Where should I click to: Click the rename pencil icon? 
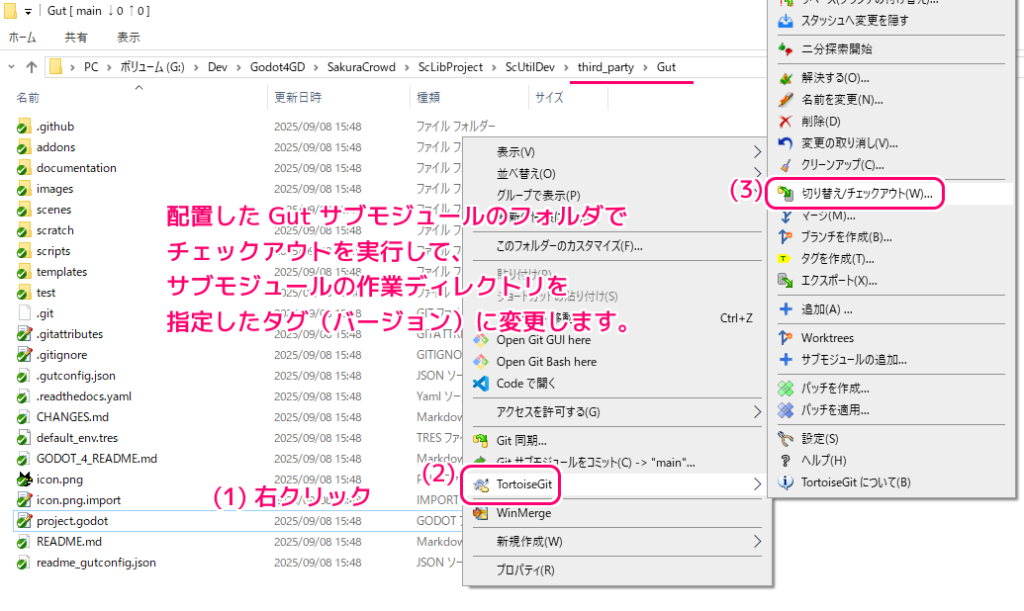tap(786, 100)
